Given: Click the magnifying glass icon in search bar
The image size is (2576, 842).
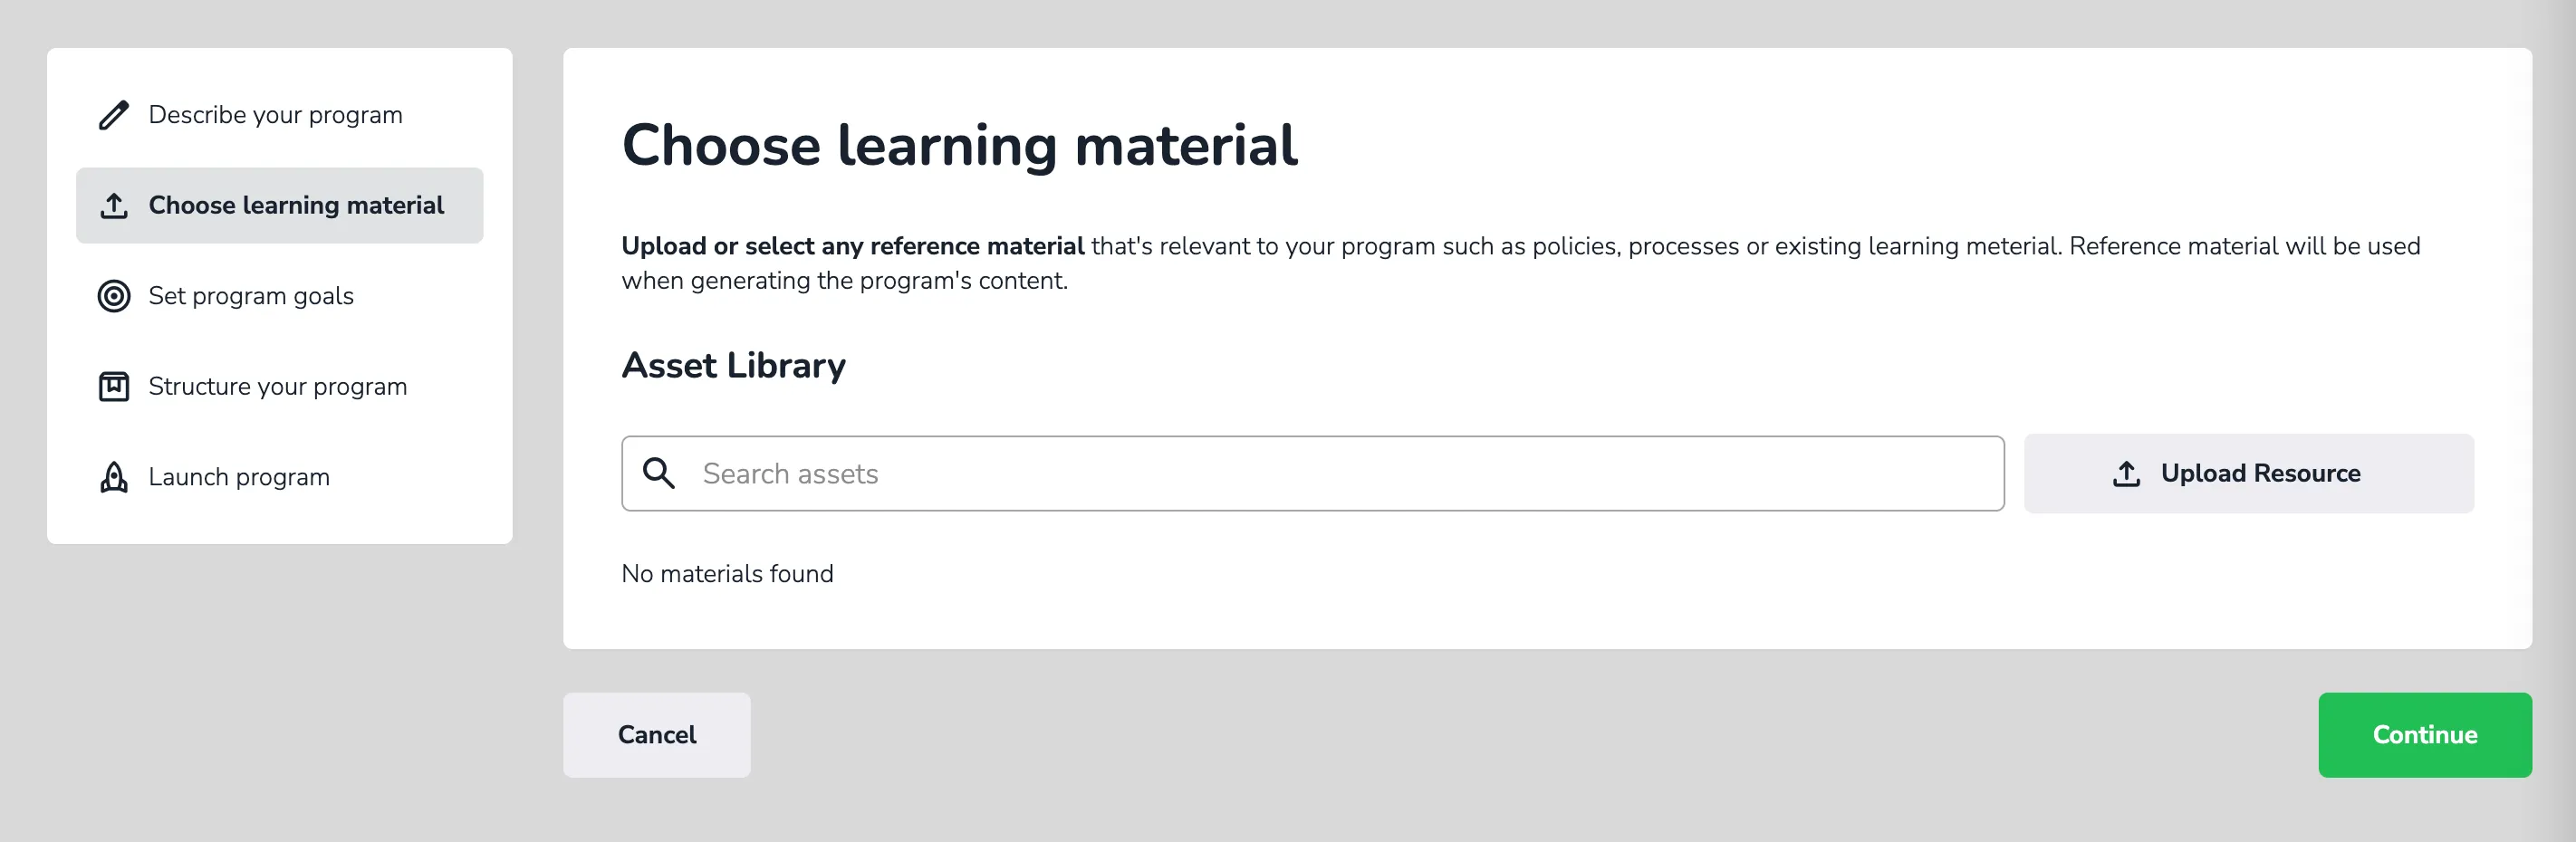Looking at the screenshot, I should click(x=661, y=473).
